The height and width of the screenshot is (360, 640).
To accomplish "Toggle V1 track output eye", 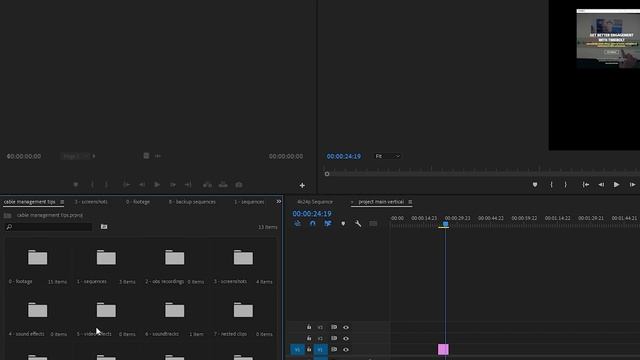I will tap(346, 350).
